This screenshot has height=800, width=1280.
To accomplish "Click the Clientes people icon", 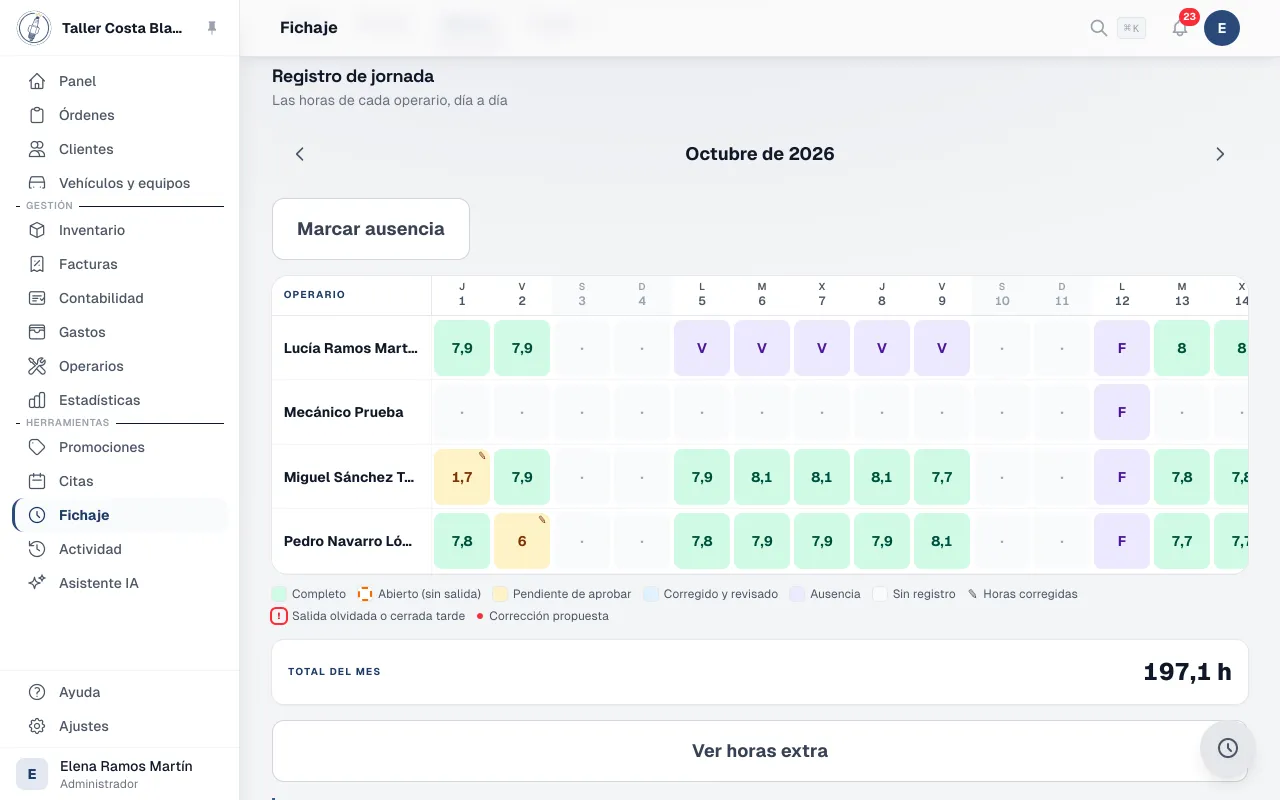I will coord(37,149).
